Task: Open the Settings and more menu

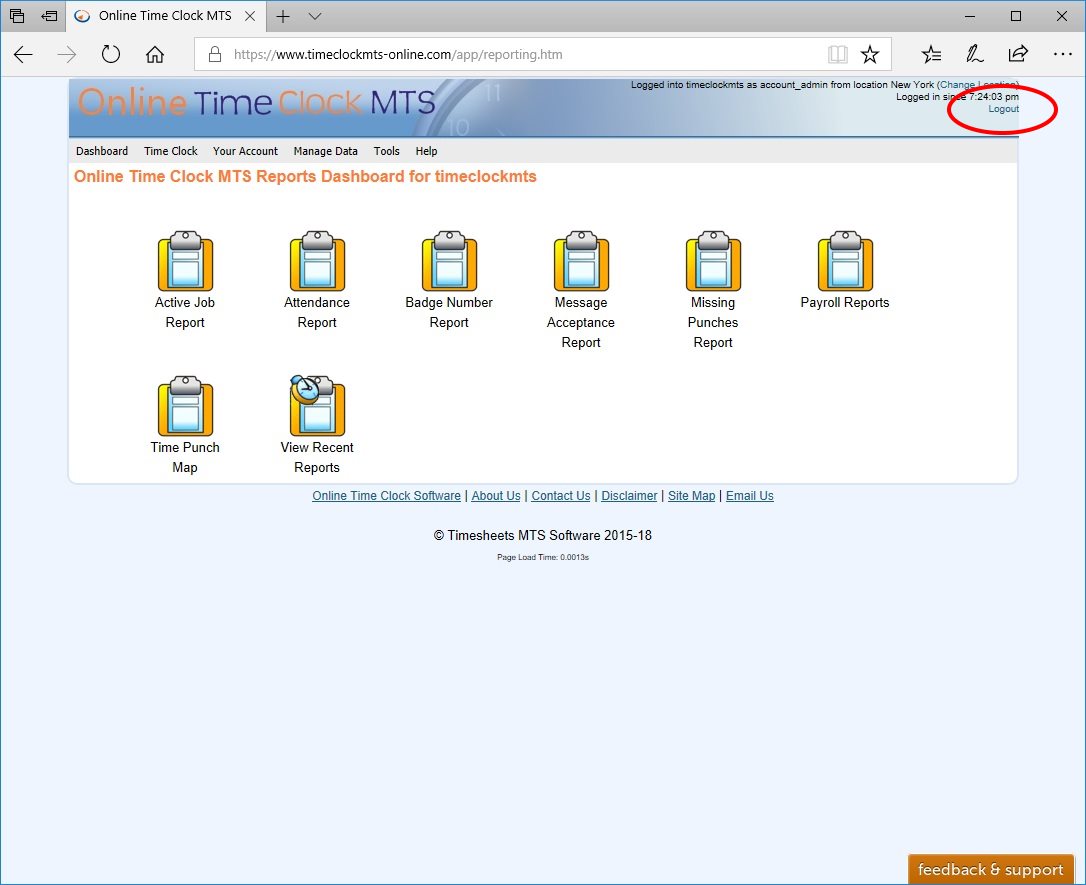Action: point(1063,54)
